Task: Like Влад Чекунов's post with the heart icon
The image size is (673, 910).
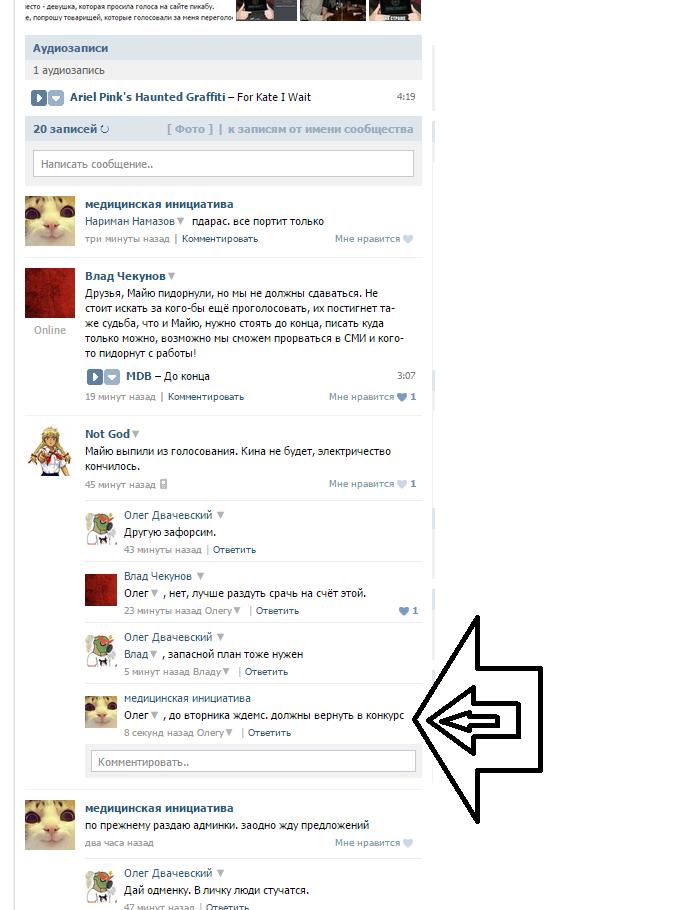Action: coord(401,397)
